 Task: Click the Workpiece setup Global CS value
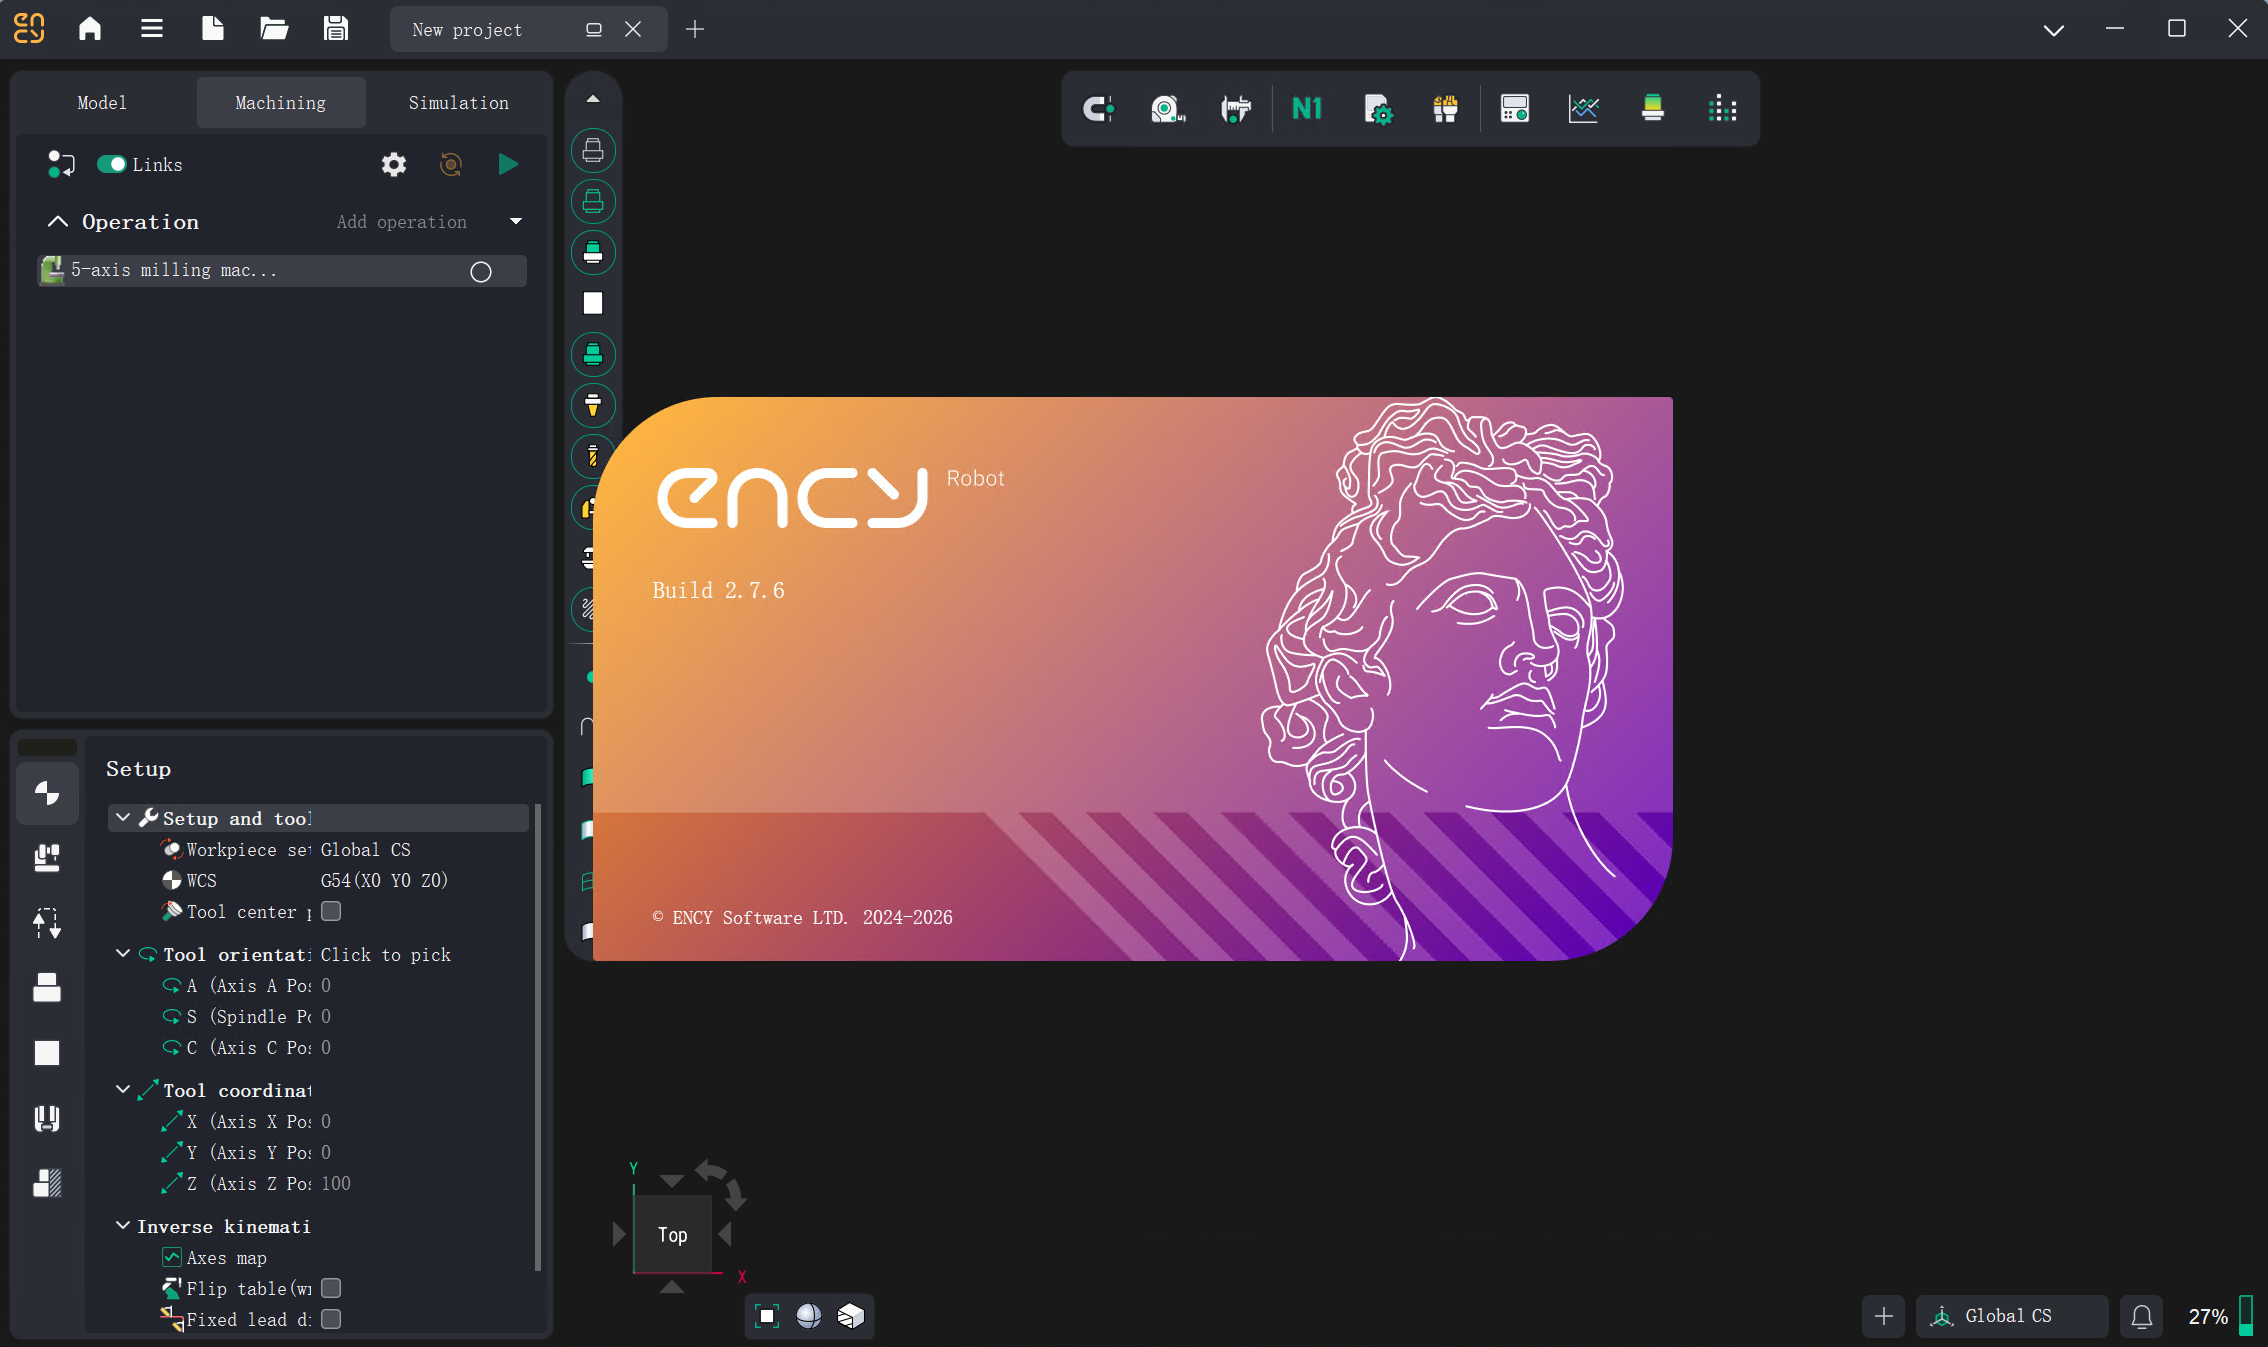(x=366, y=850)
